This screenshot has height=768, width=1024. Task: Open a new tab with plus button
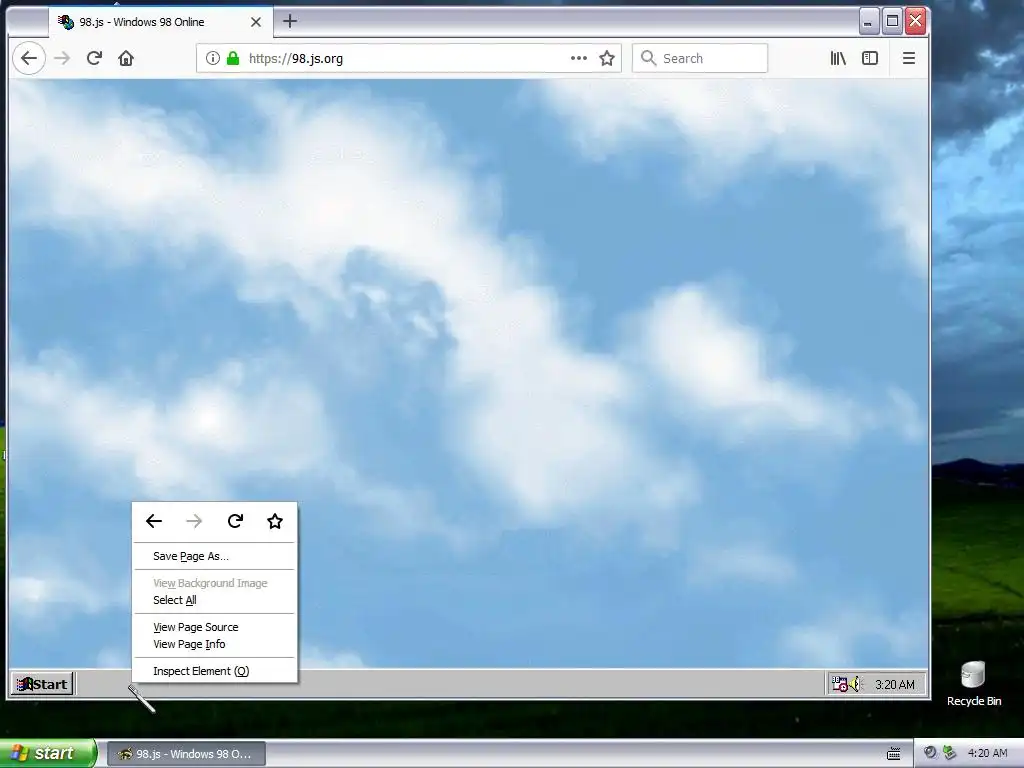(290, 22)
